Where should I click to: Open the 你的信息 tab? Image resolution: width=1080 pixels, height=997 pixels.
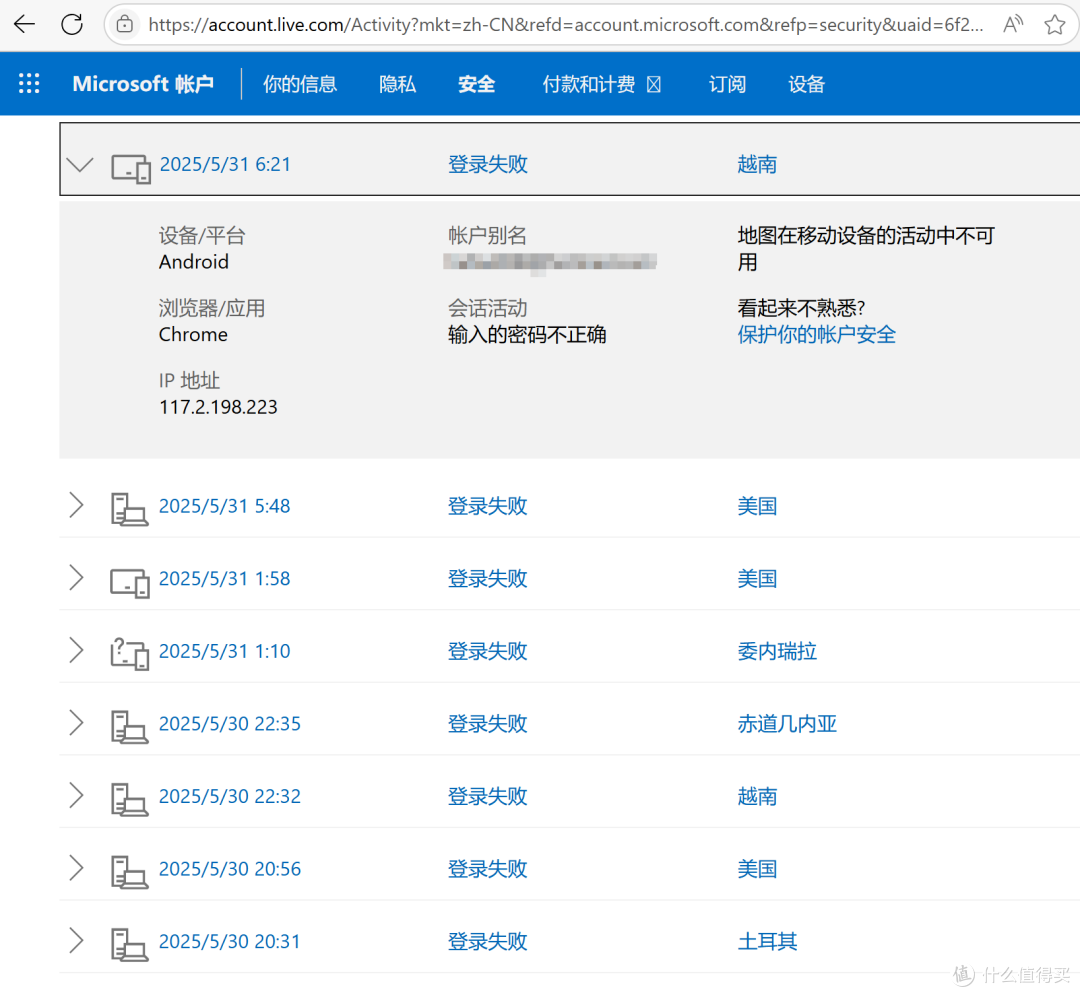click(x=300, y=84)
